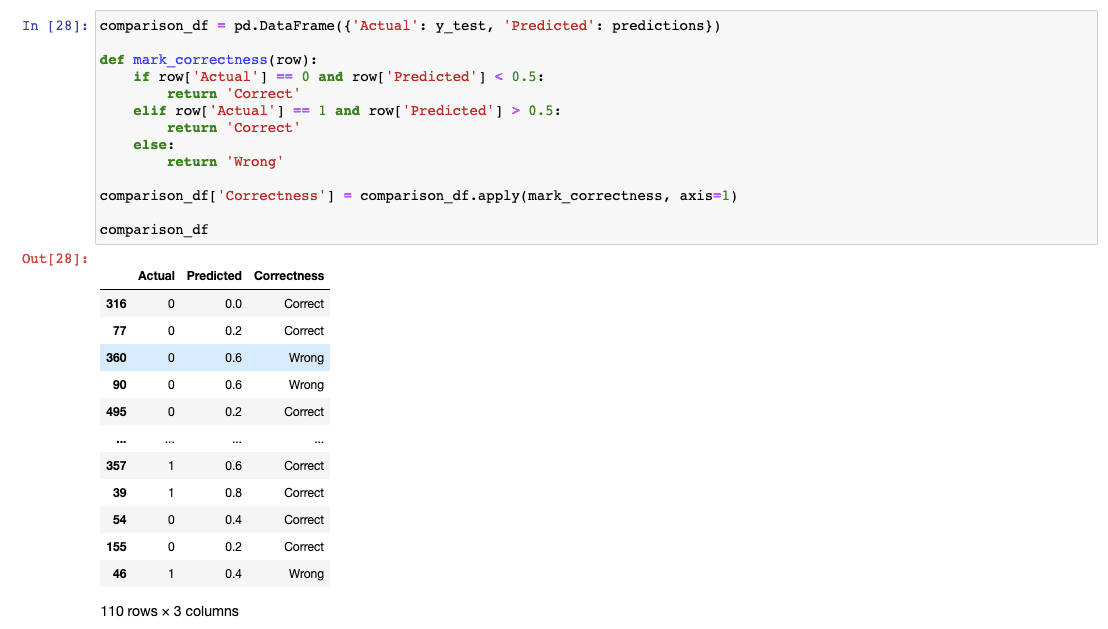
Task: Click the 0.8 predicted value in row 39
Action: 233,493
